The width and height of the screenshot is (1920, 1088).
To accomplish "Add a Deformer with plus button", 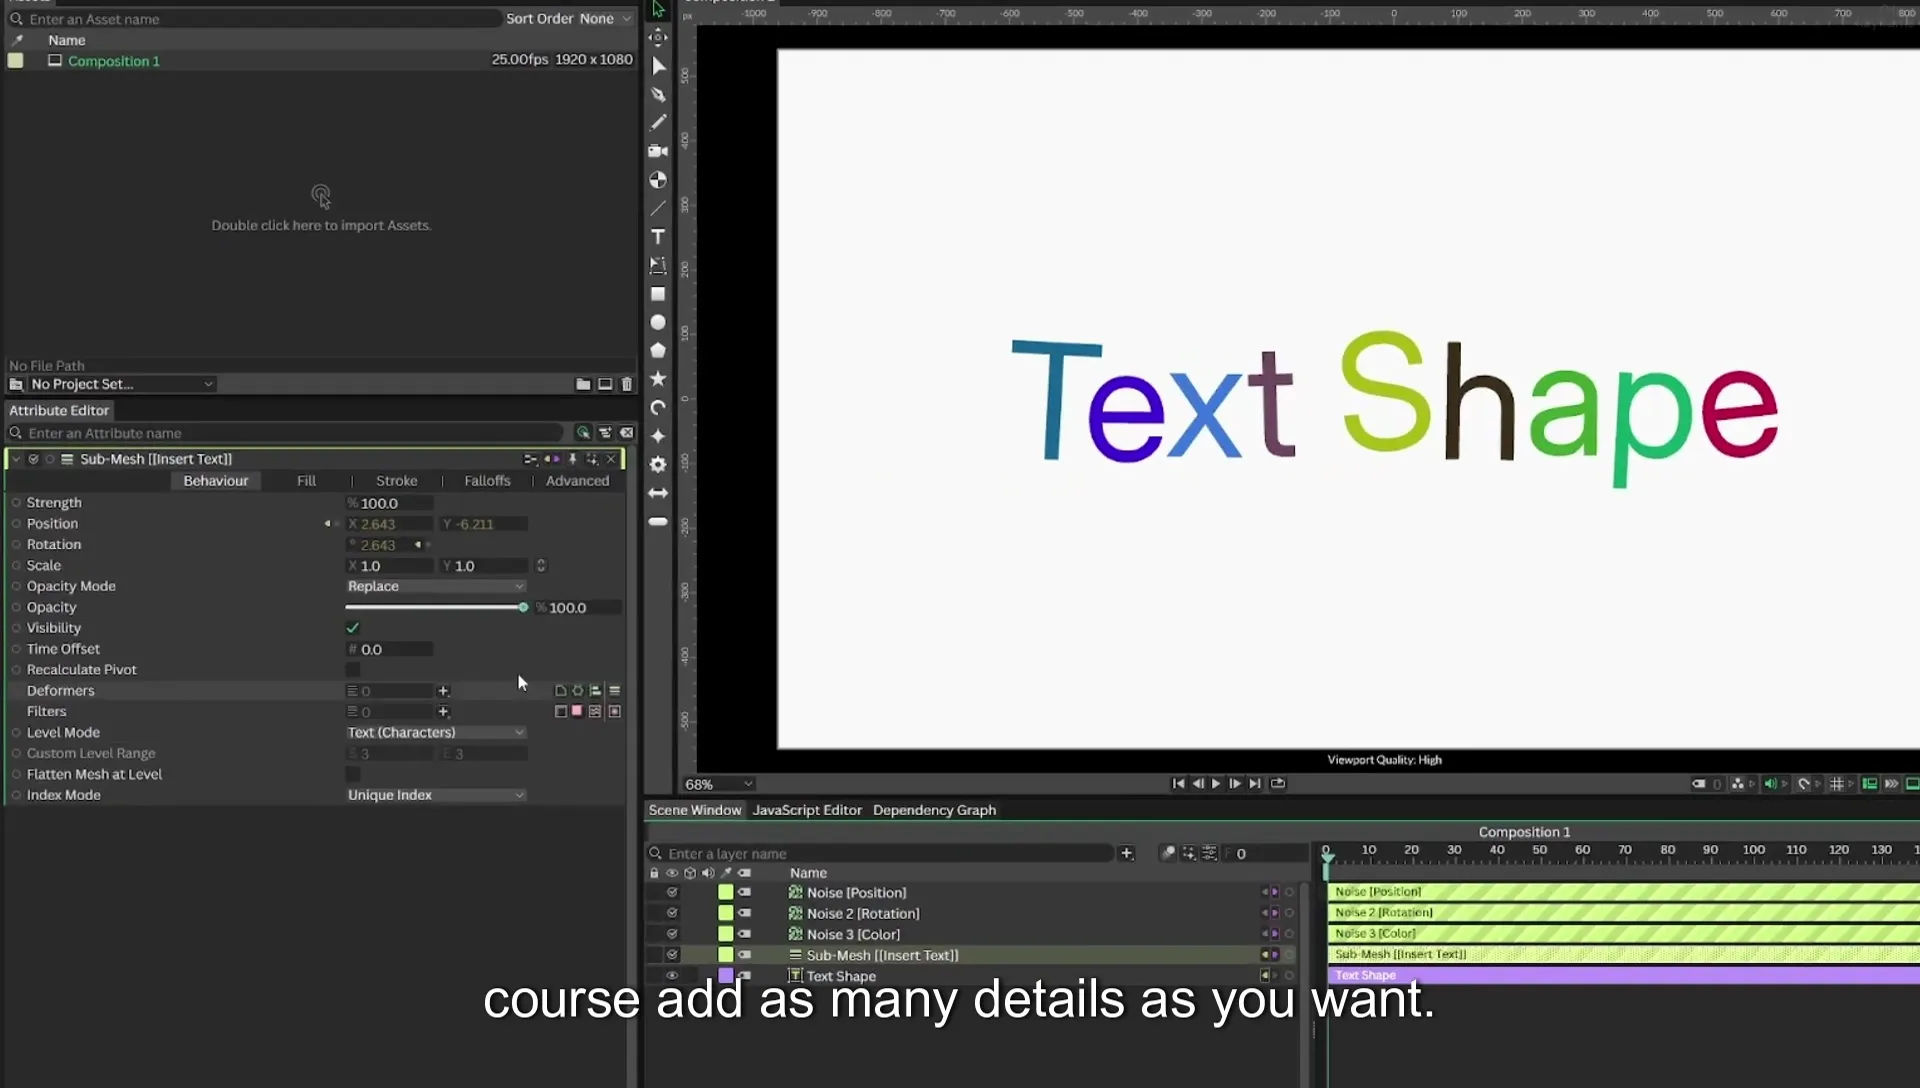I will (443, 691).
